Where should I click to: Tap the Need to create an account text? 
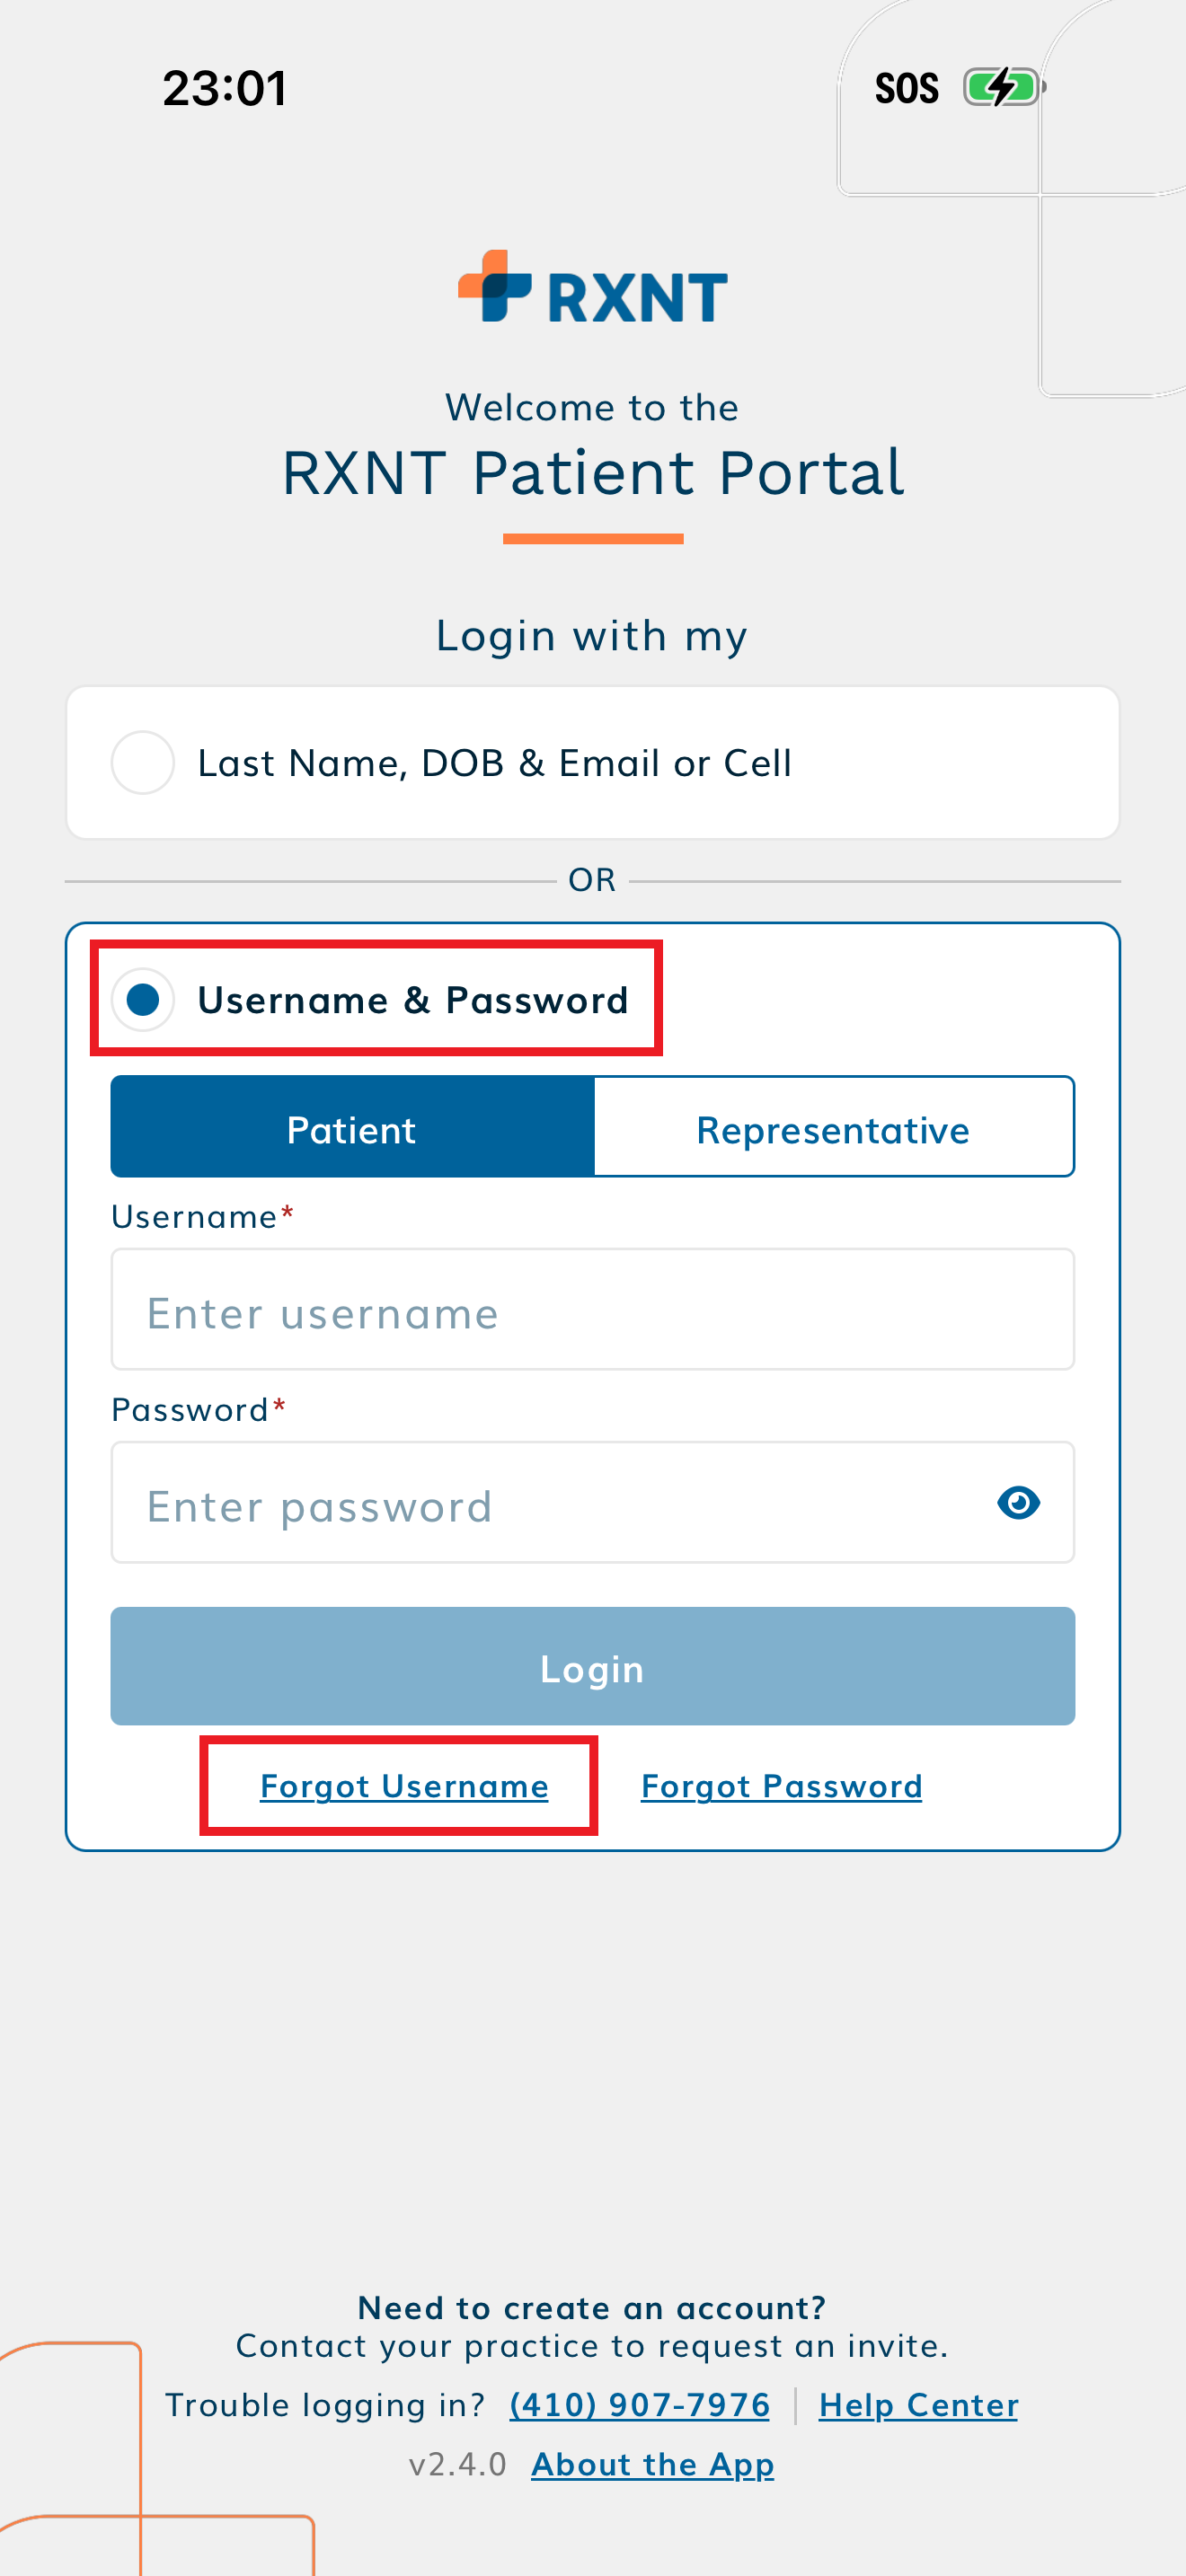[x=592, y=2307]
